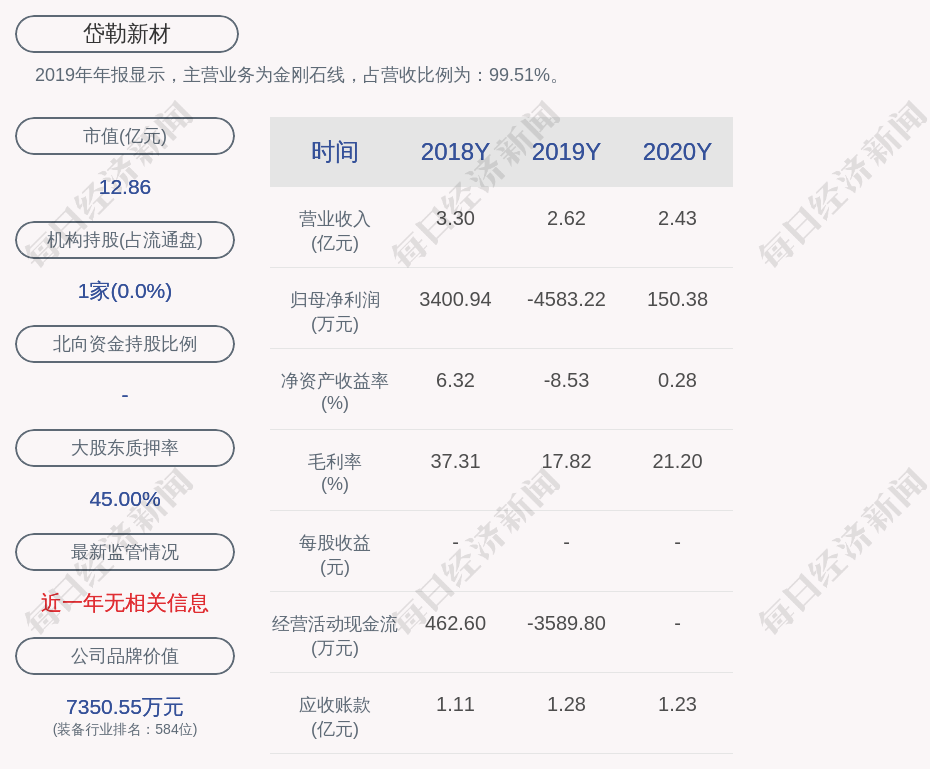Image resolution: width=930 pixels, height=769 pixels.
Task: Select the cash flow value 462.60
Action: pos(456,623)
